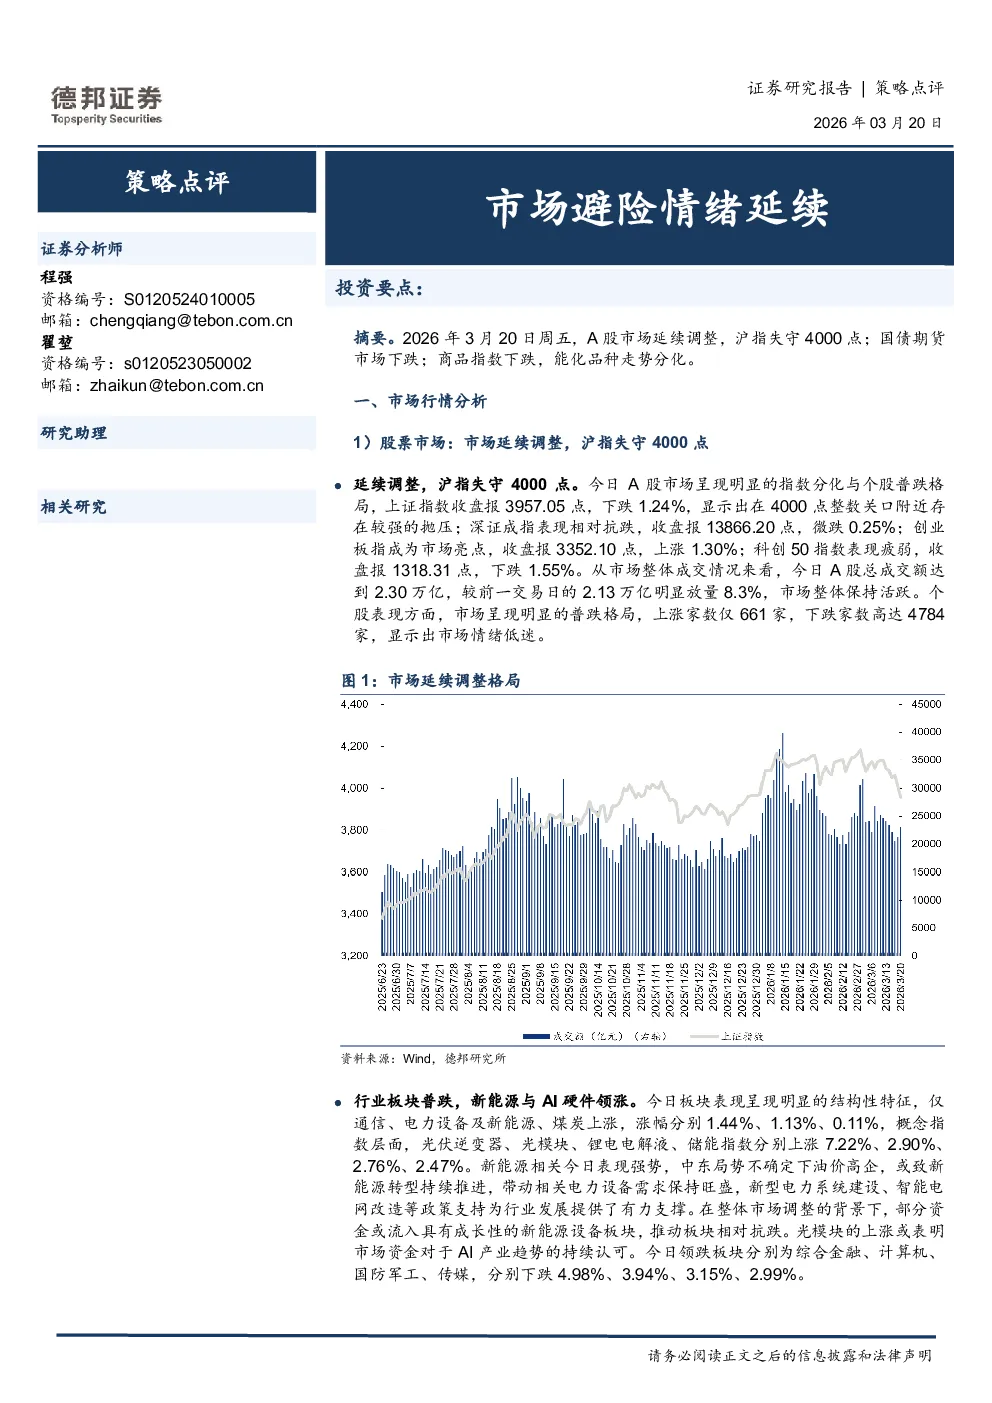Click the blue 成交额 legend entry
Image resolution: width=992 pixels, height=1403 pixels.
(594, 1036)
